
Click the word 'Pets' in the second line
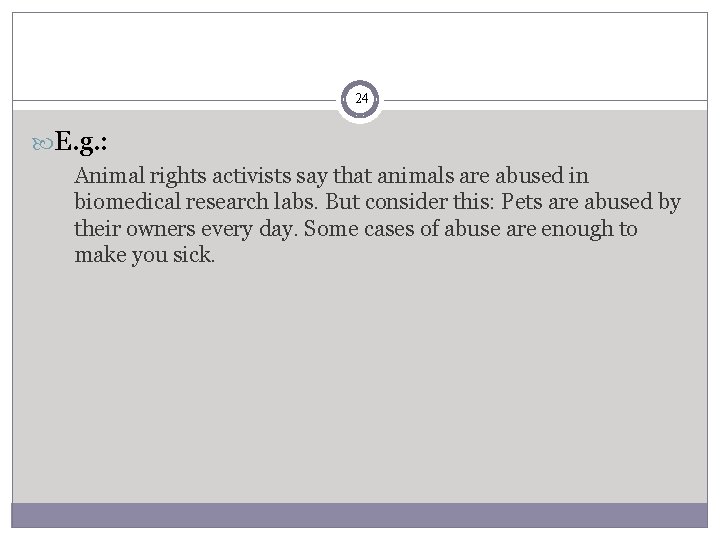click(x=522, y=202)
